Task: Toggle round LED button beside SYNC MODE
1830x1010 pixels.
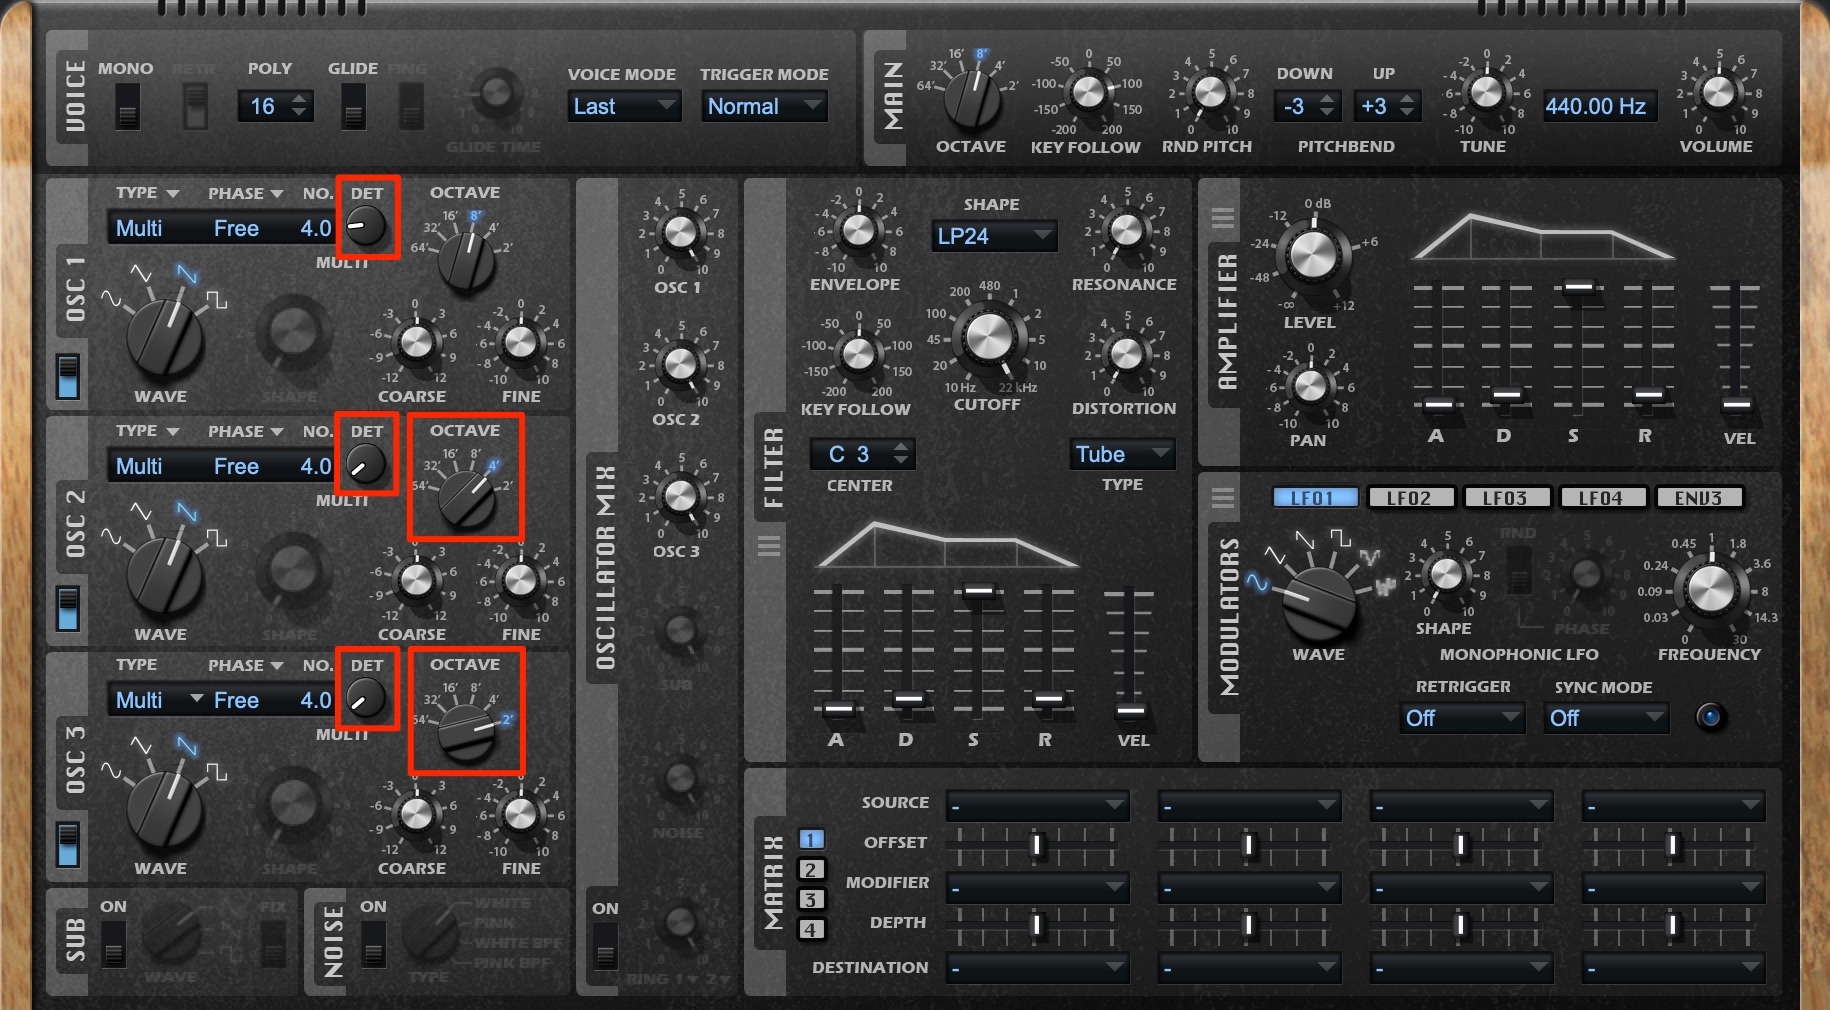Action: click(x=1710, y=717)
